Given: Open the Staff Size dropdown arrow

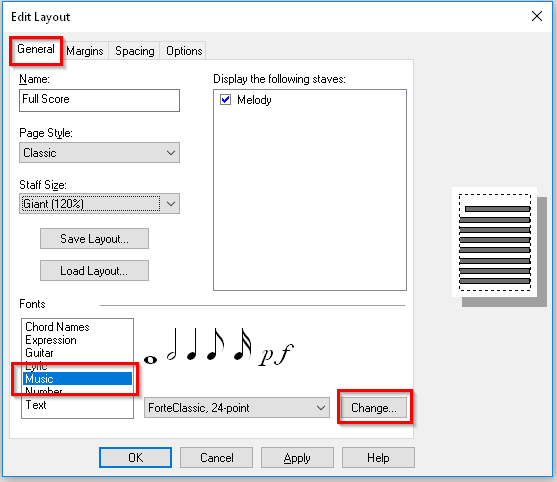Looking at the screenshot, I should coord(171,204).
